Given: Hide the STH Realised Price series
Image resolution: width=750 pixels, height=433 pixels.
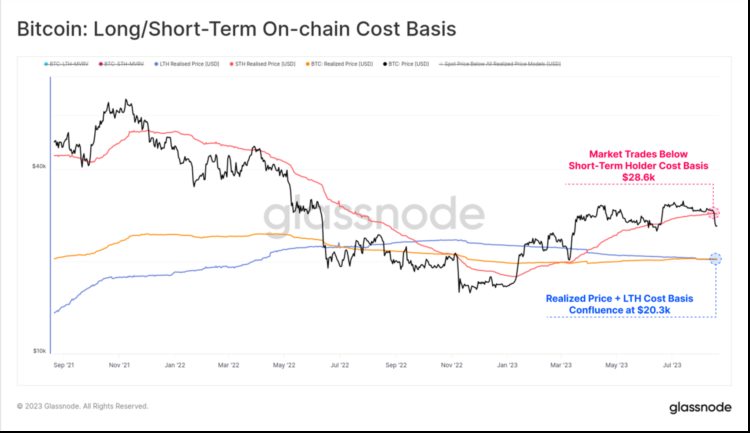Looking at the screenshot, I should [x=264, y=64].
